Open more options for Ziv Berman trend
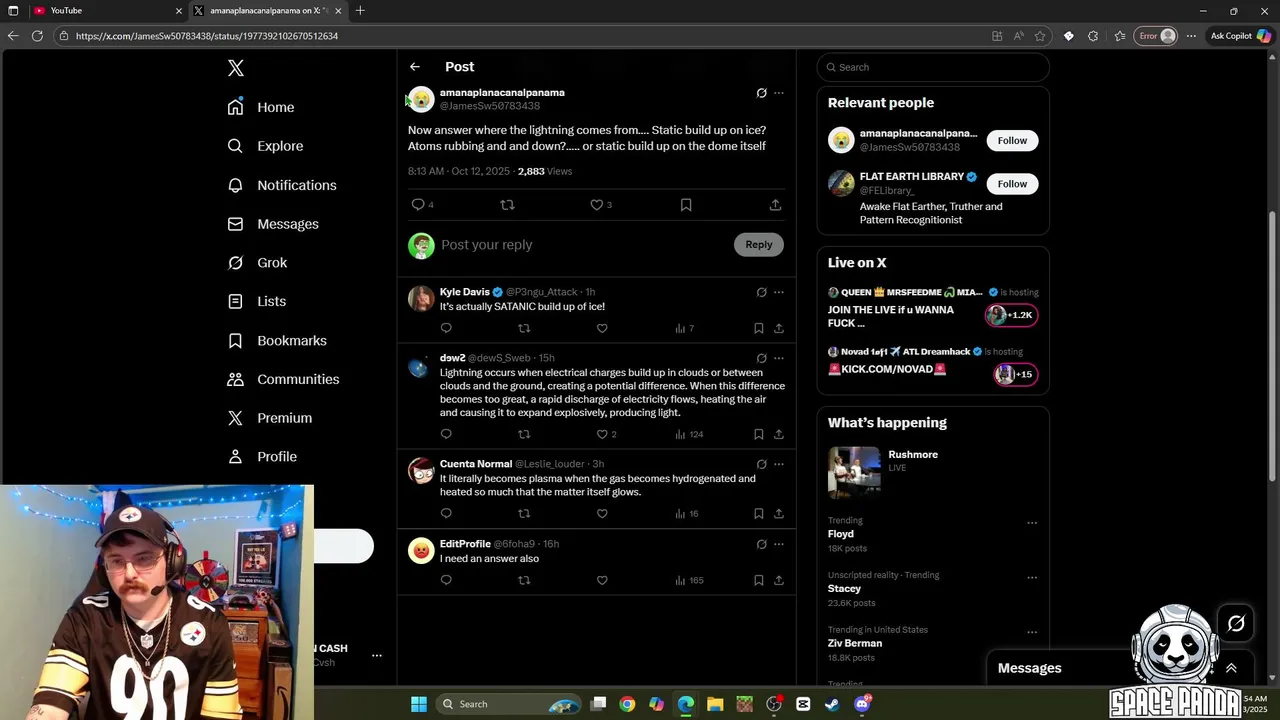This screenshot has width=1280, height=720. (x=1032, y=633)
